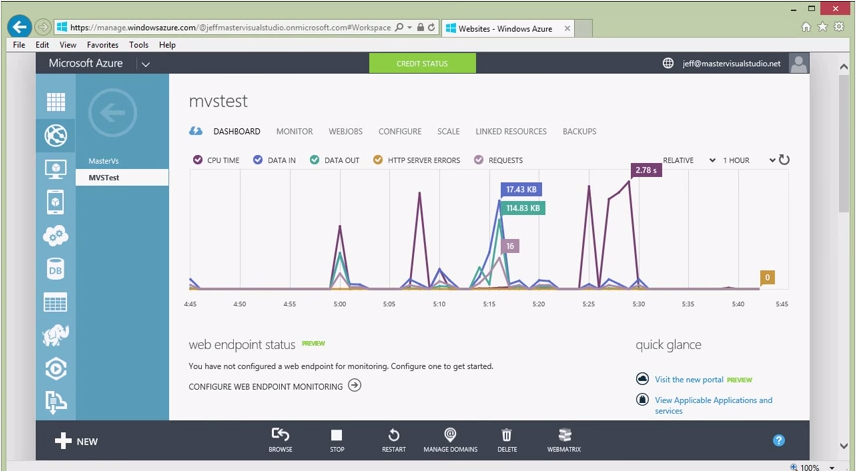The height and width of the screenshot is (471, 856).
Task: Click the STOP icon in bottom command bar
Action: (337, 435)
